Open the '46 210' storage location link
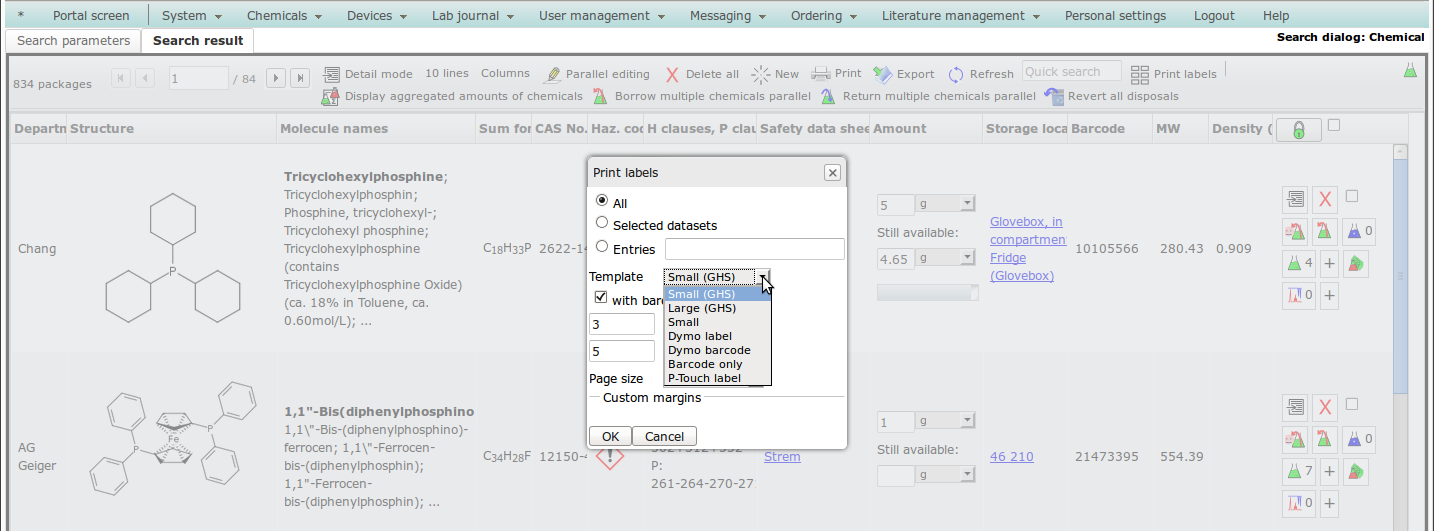Screen dimensions: 1434x531 click(x=1011, y=456)
